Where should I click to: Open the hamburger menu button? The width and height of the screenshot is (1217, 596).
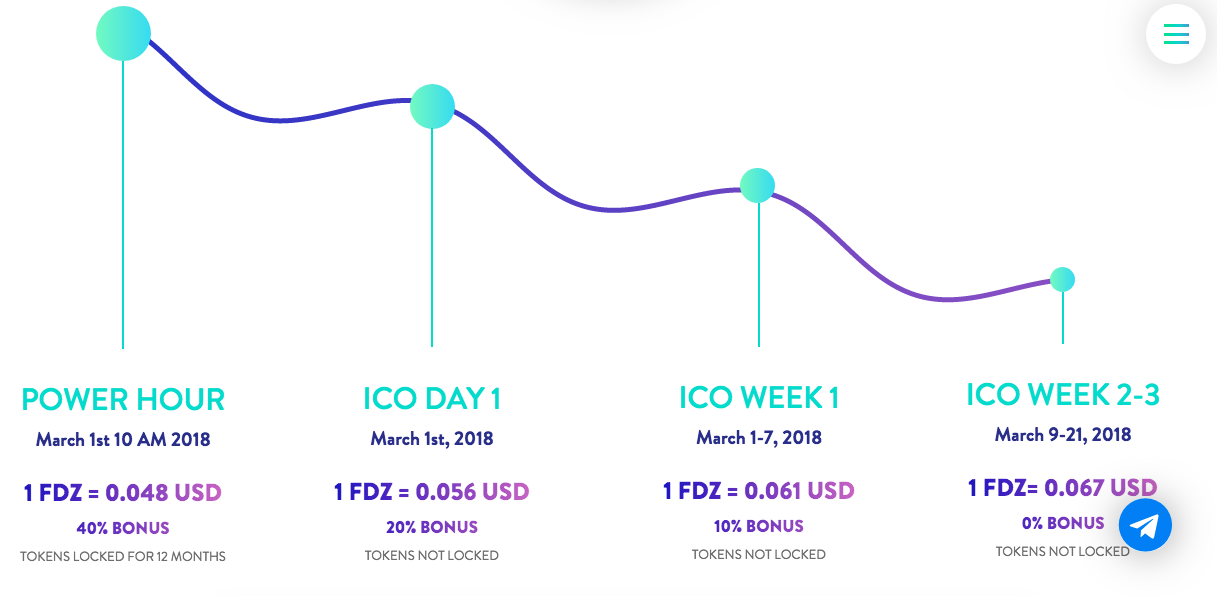[x=1176, y=34]
